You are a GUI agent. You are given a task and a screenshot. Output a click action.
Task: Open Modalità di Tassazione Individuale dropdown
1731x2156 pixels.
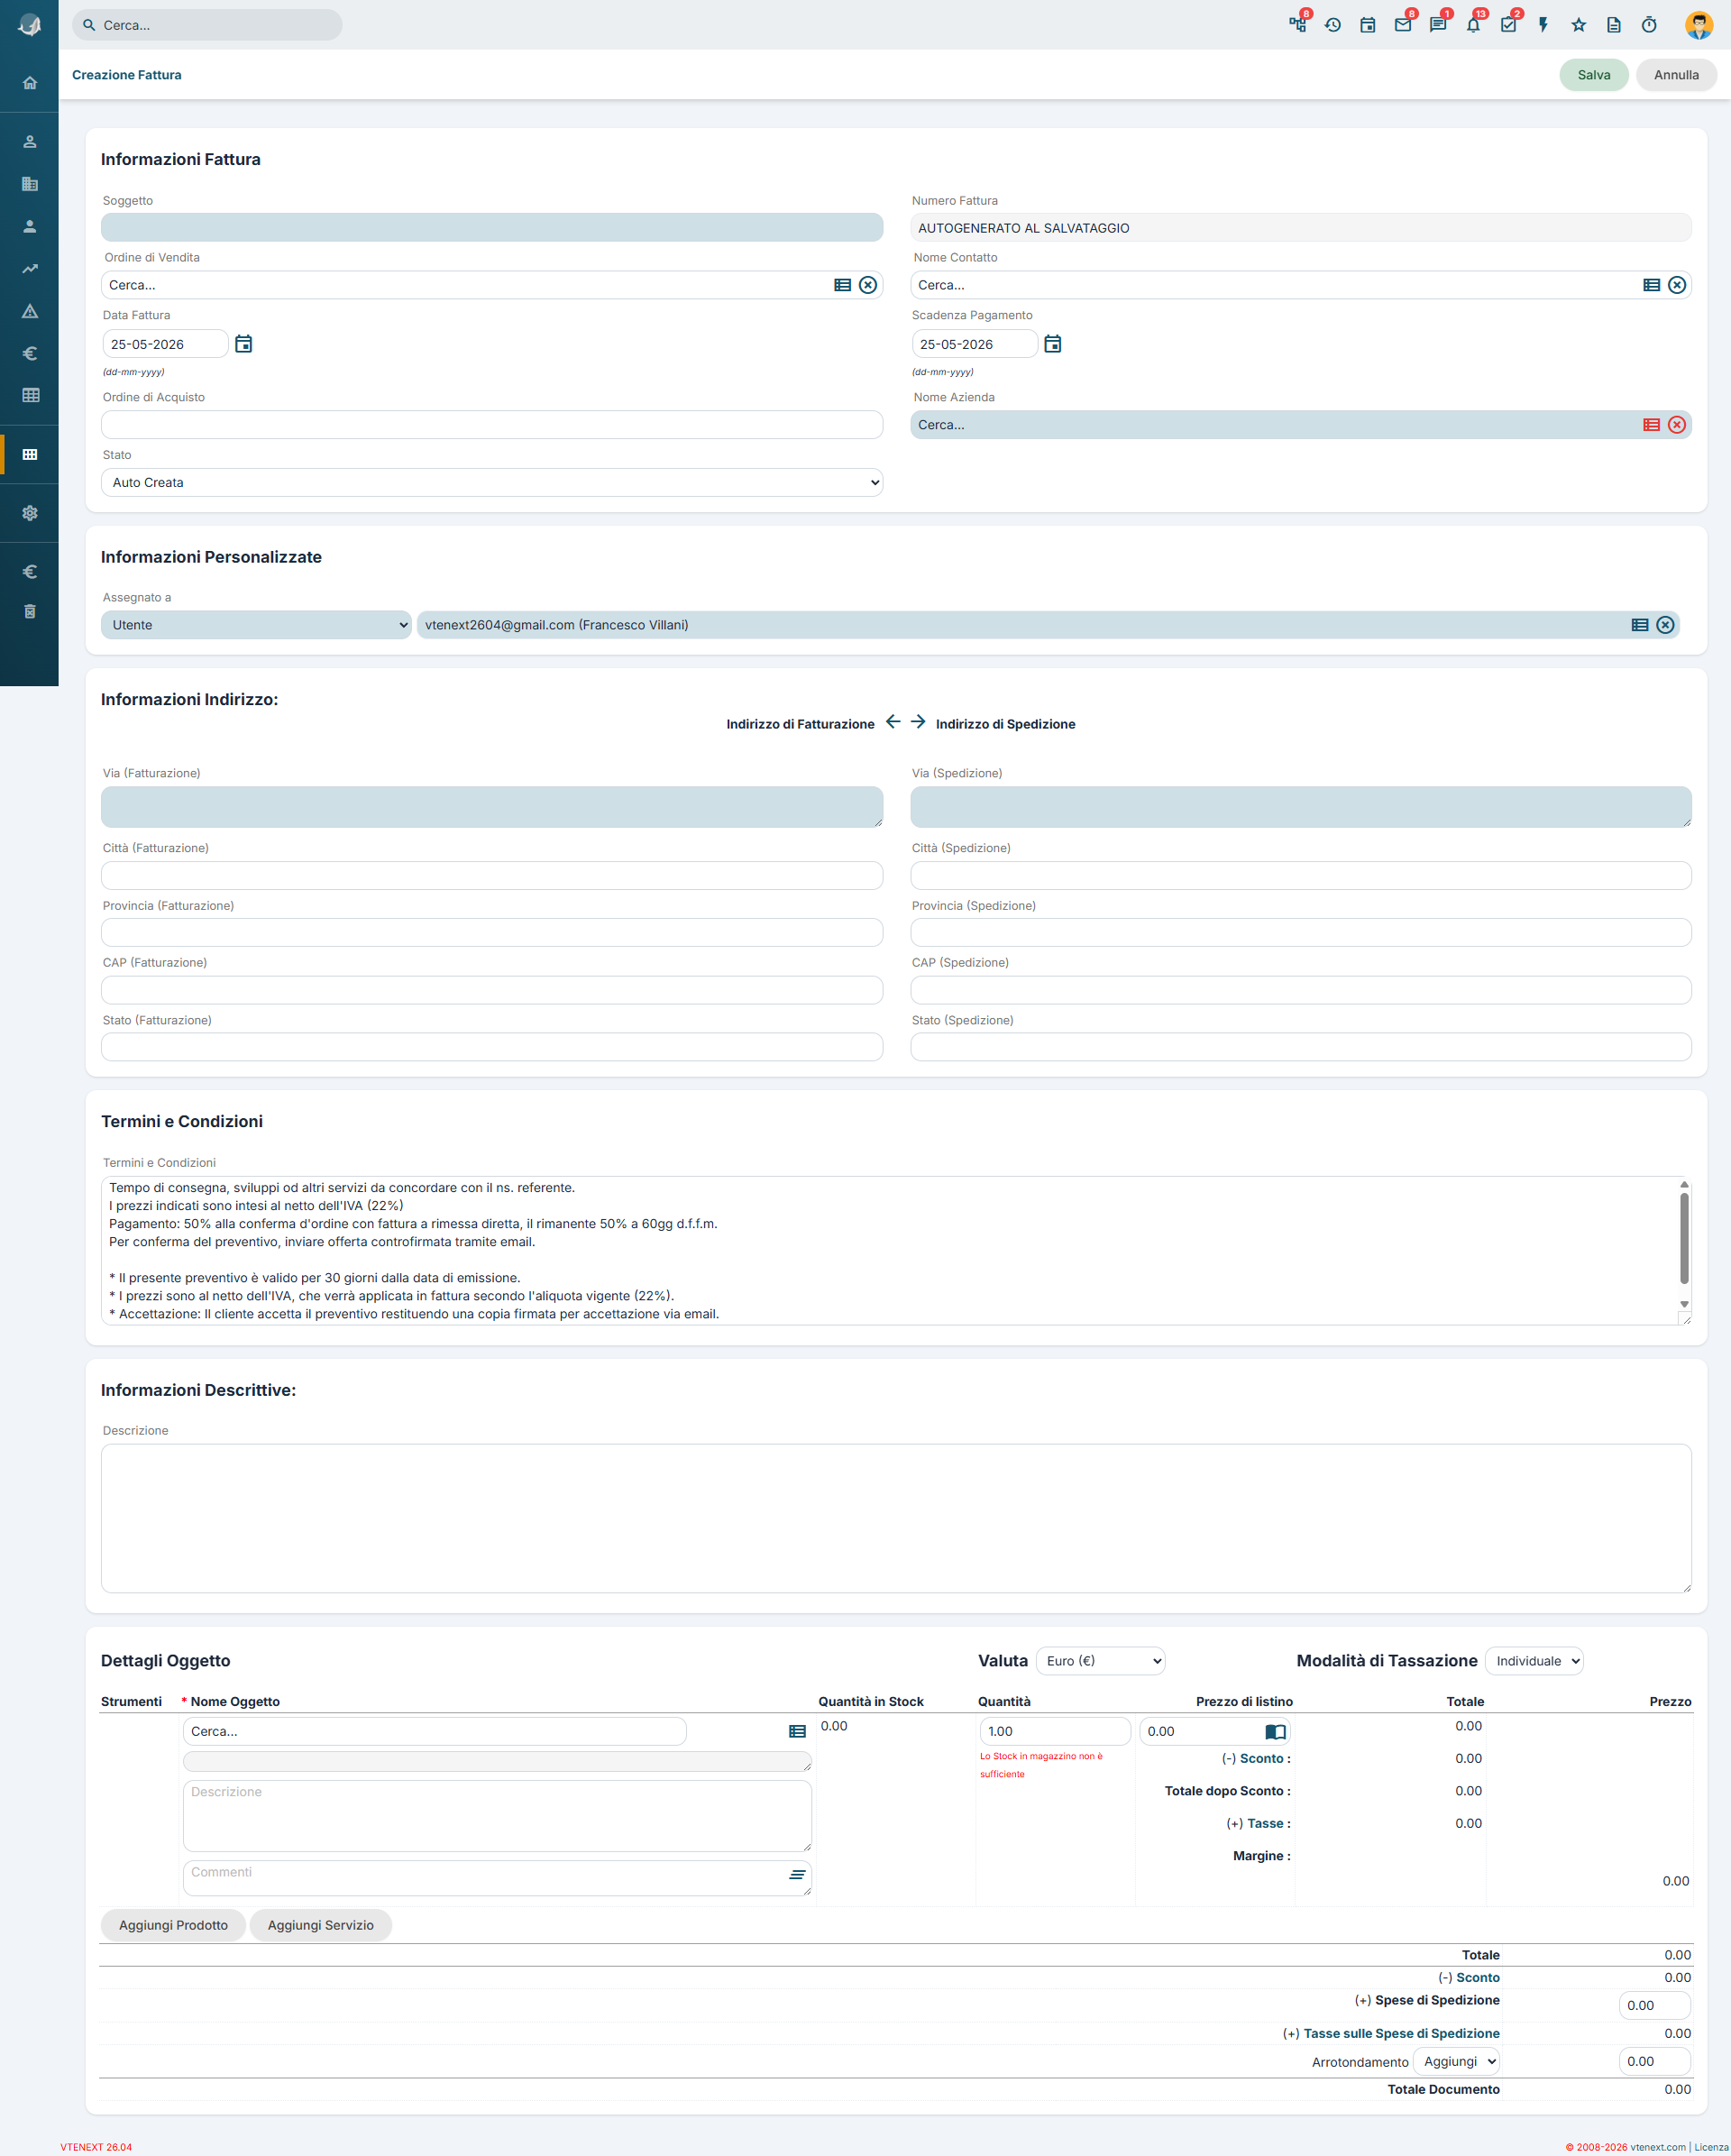1534,1661
